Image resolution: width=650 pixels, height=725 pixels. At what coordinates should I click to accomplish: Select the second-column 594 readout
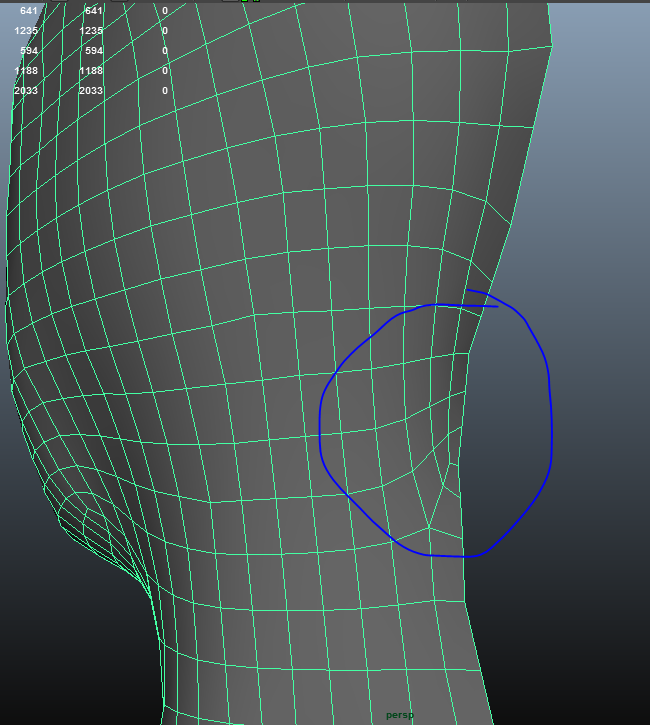click(x=94, y=51)
